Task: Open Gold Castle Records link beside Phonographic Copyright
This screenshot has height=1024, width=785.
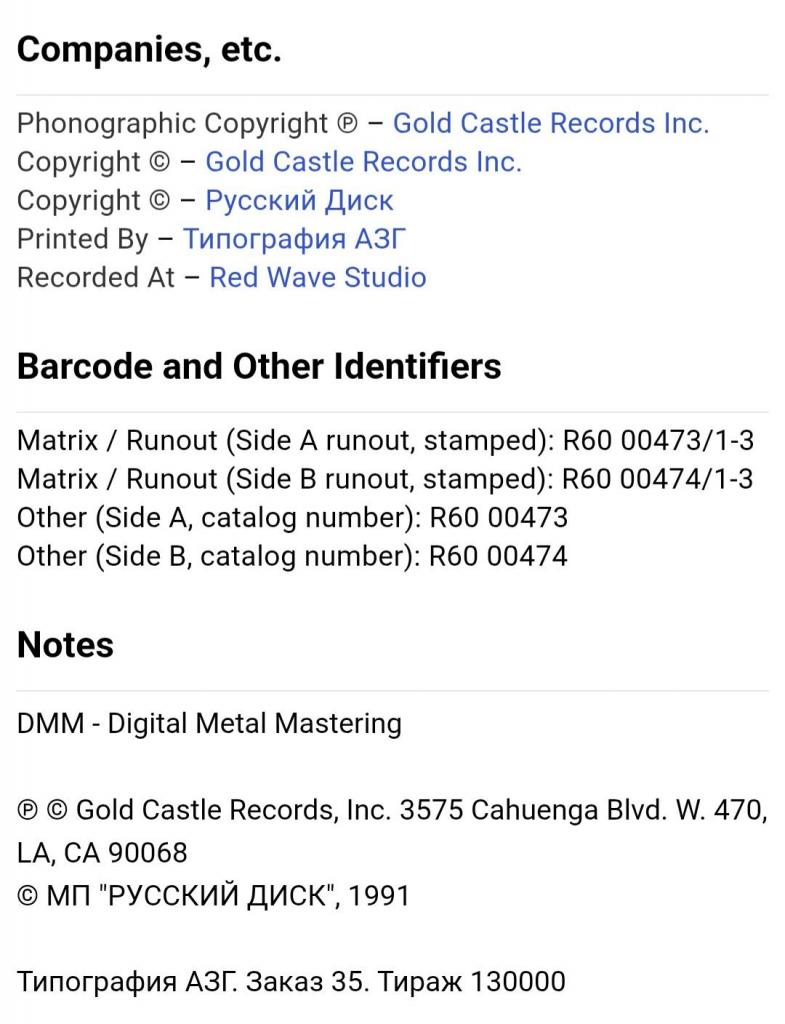Action: pos(550,124)
